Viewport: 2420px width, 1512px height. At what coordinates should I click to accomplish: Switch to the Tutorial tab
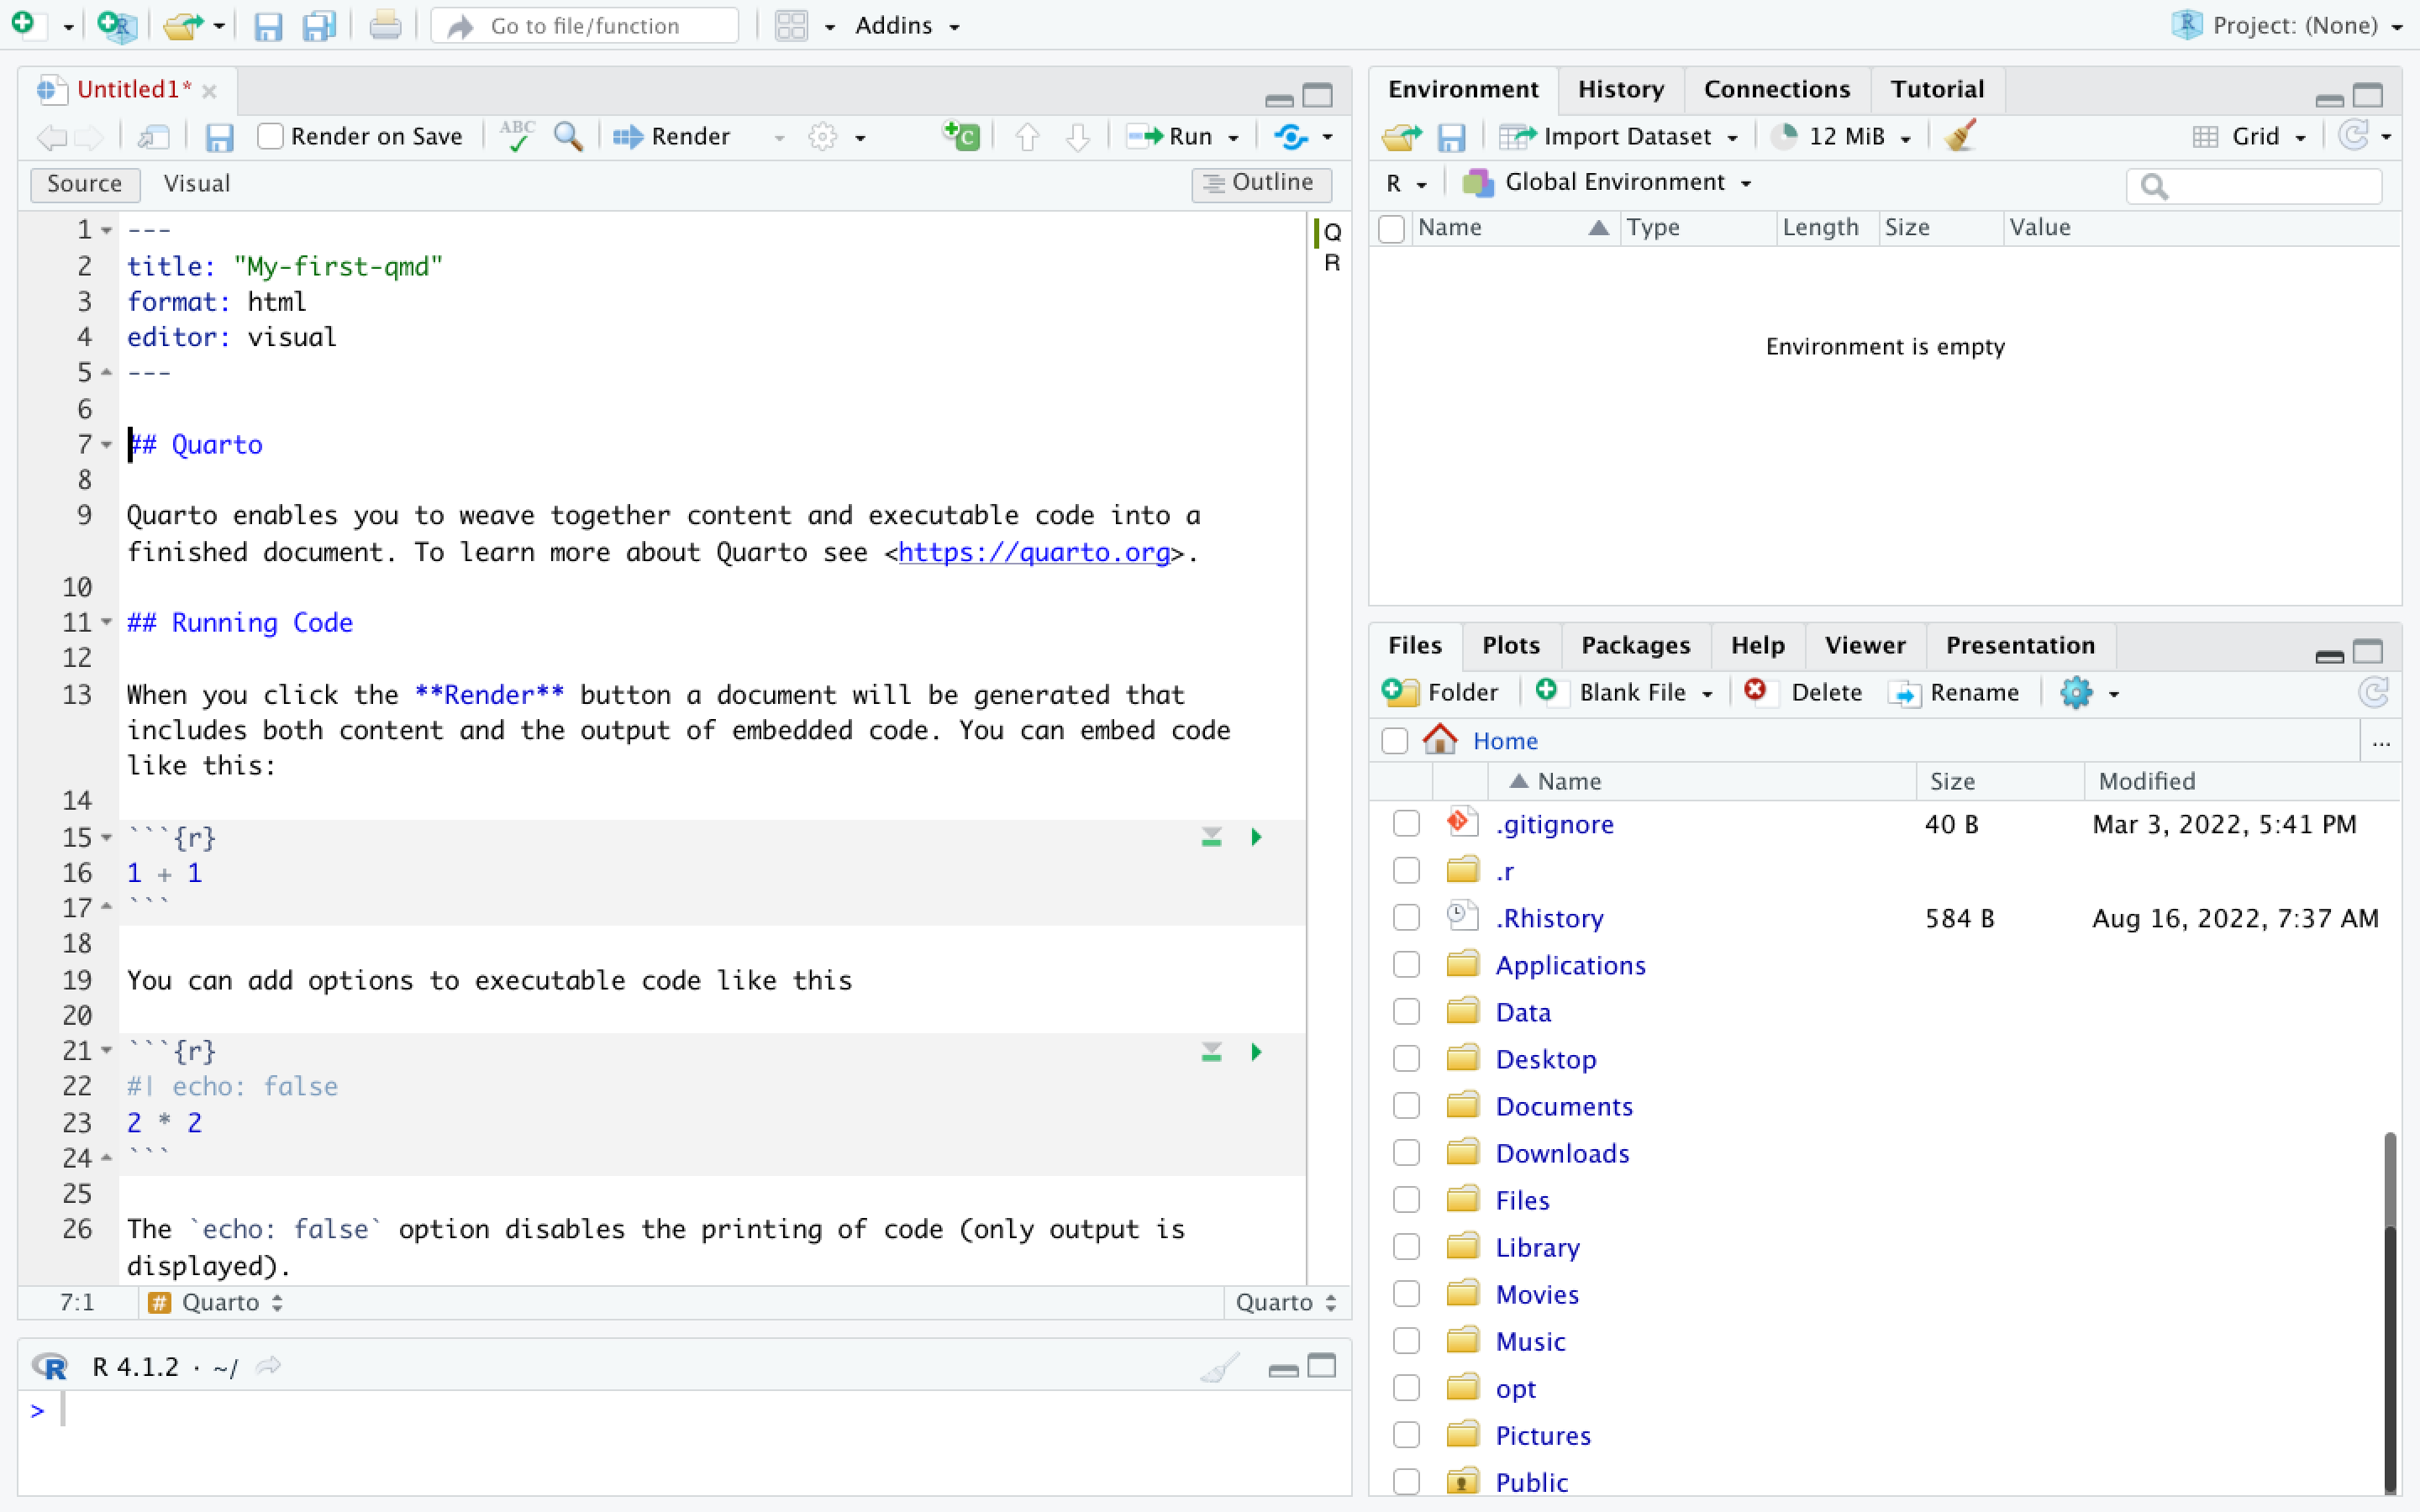[x=1936, y=89]
